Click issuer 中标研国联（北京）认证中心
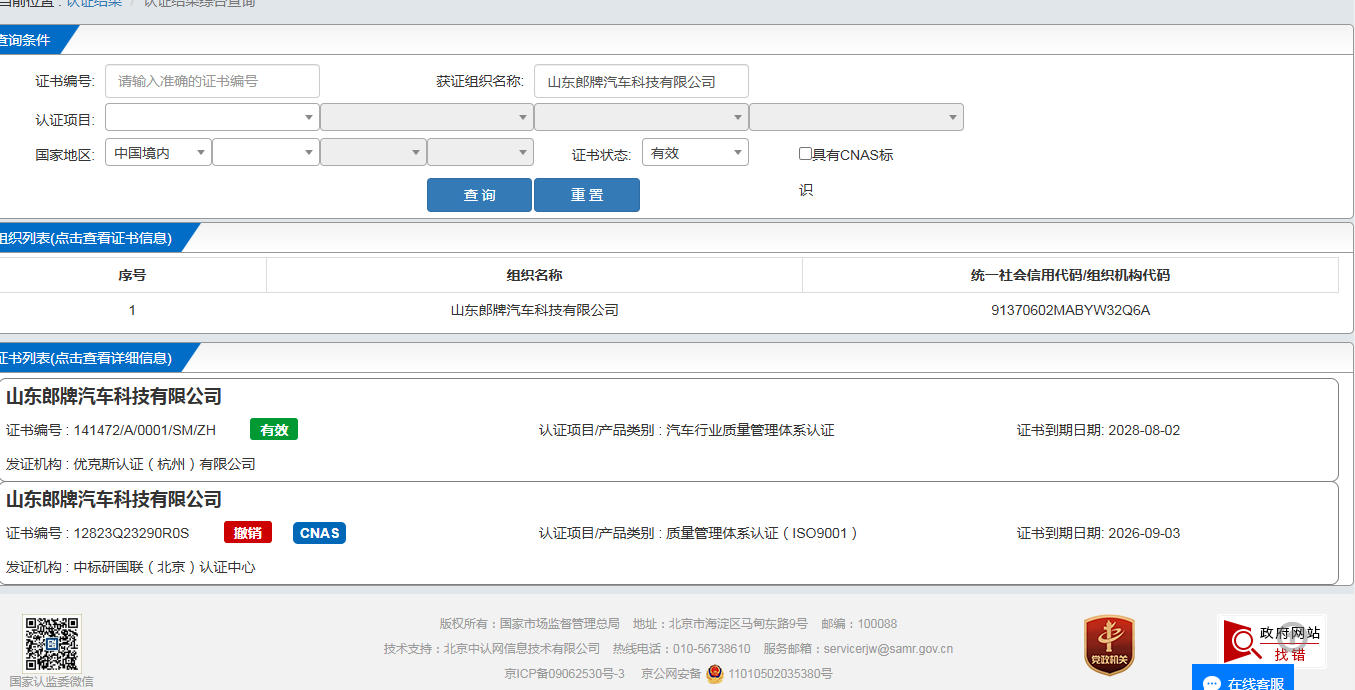Screen dimensions: 1355x690 (165, 568)
